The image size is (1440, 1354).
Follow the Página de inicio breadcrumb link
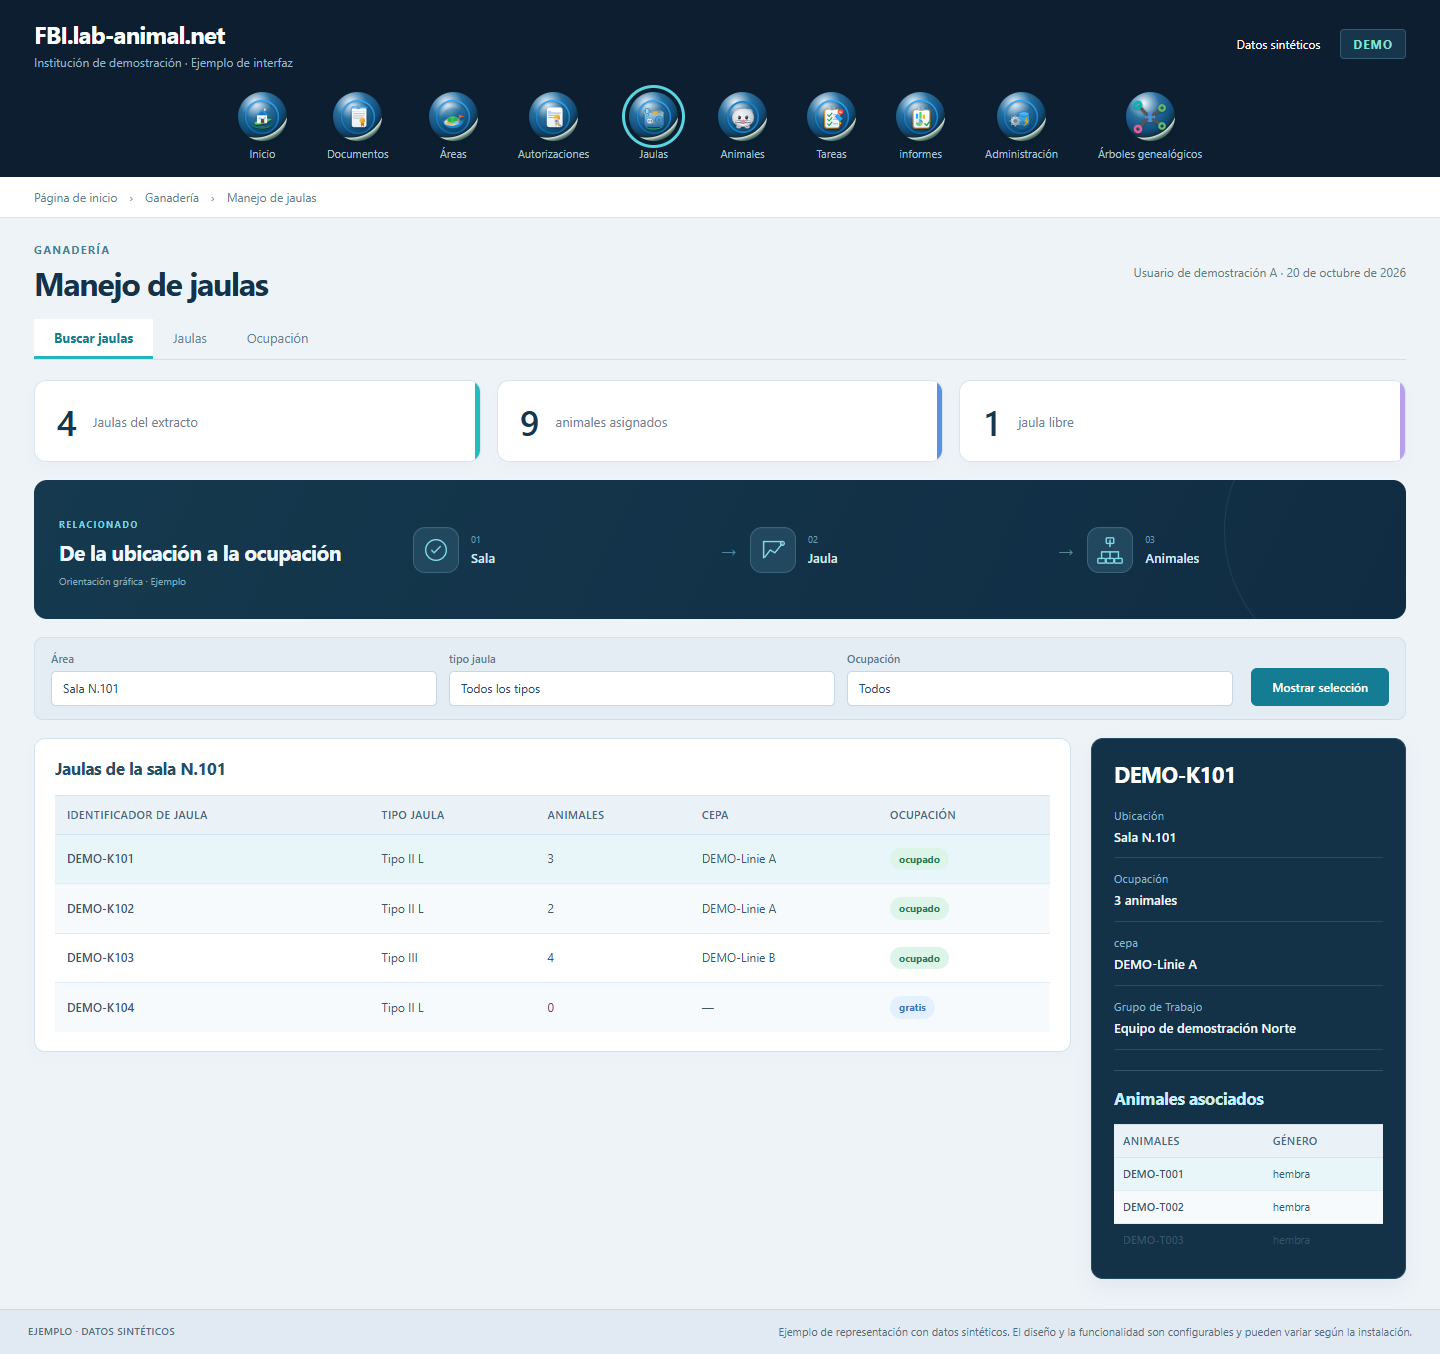point(76,198)
